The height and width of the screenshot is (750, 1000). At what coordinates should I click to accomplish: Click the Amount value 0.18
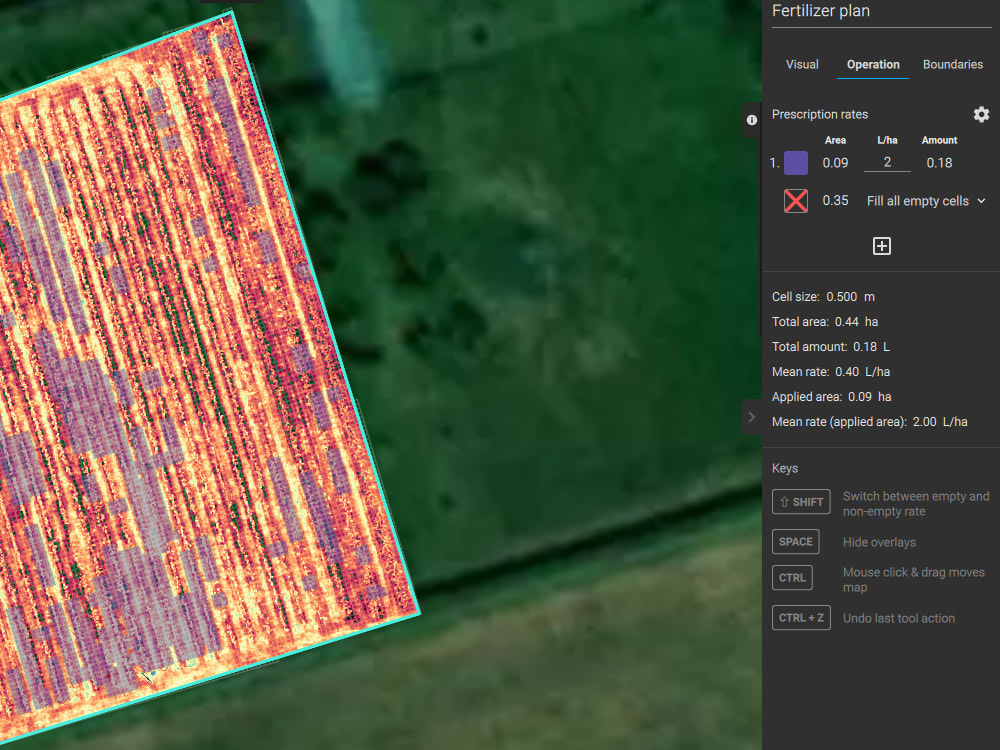pos(939,162)
